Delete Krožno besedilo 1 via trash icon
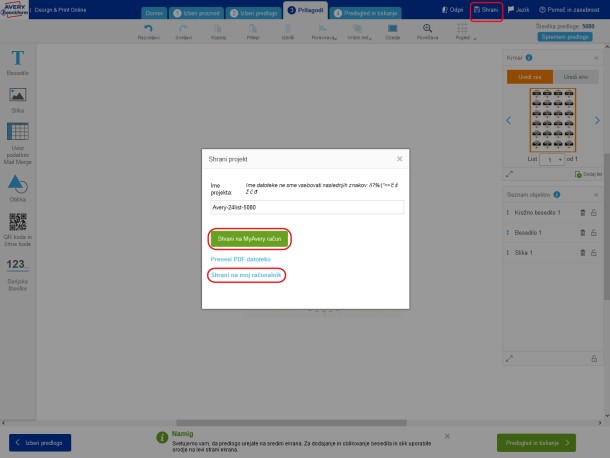This screenshot has height=458, width=610. point(583,213)
